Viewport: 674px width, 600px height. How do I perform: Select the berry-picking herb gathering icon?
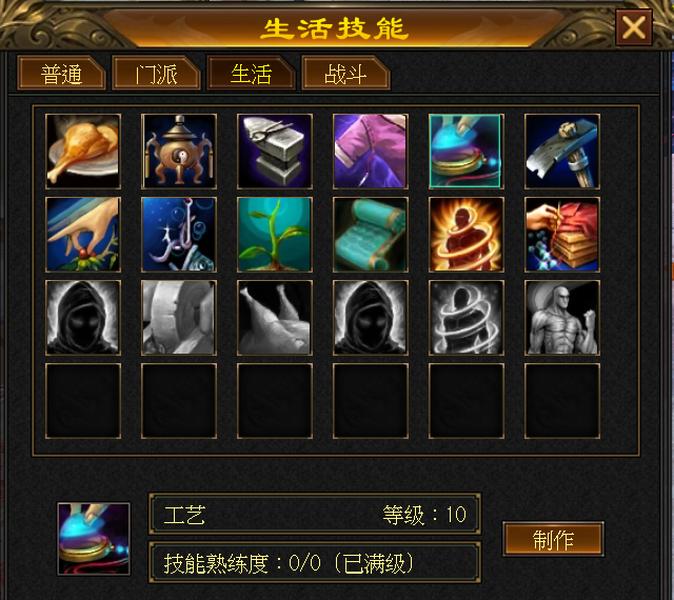click(83, 235)
